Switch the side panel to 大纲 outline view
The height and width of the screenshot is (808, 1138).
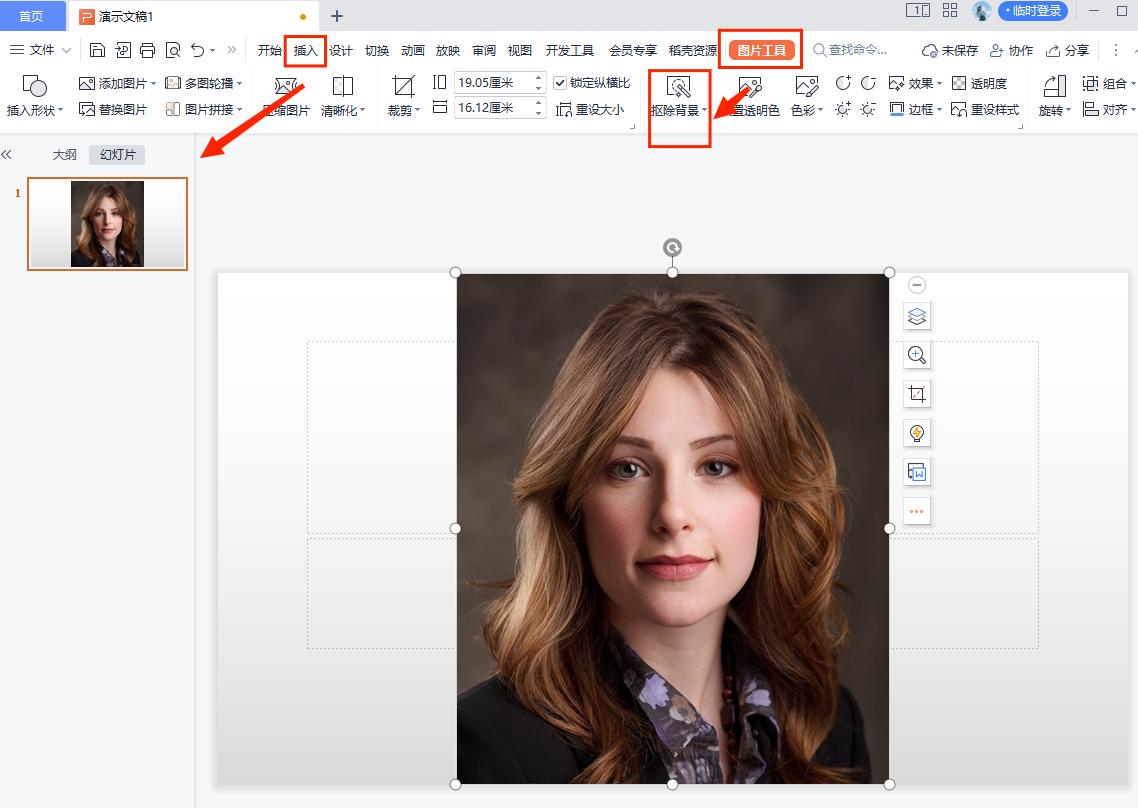(65, 155)
